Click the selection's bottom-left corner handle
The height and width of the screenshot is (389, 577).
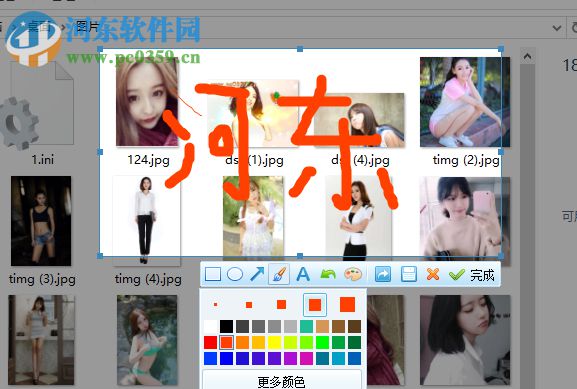click(x=100, y=256)
